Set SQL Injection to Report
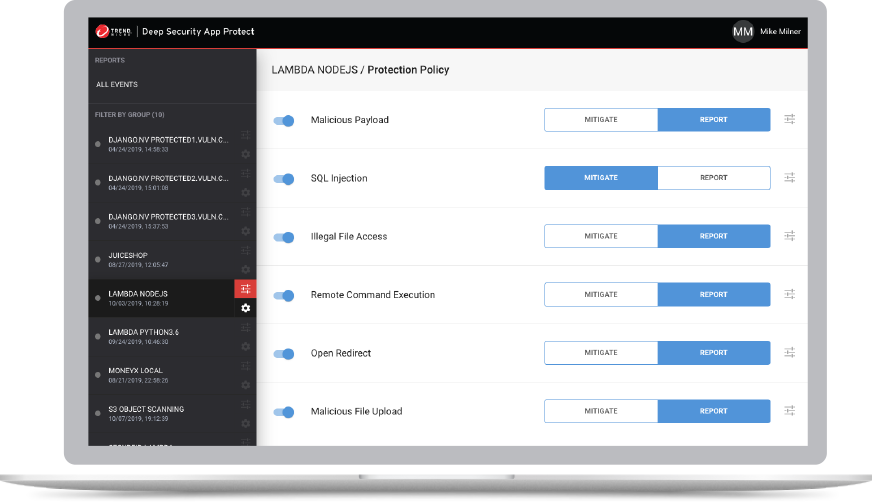Viewport: 872px width, 502px height. [x=714, y=178]
